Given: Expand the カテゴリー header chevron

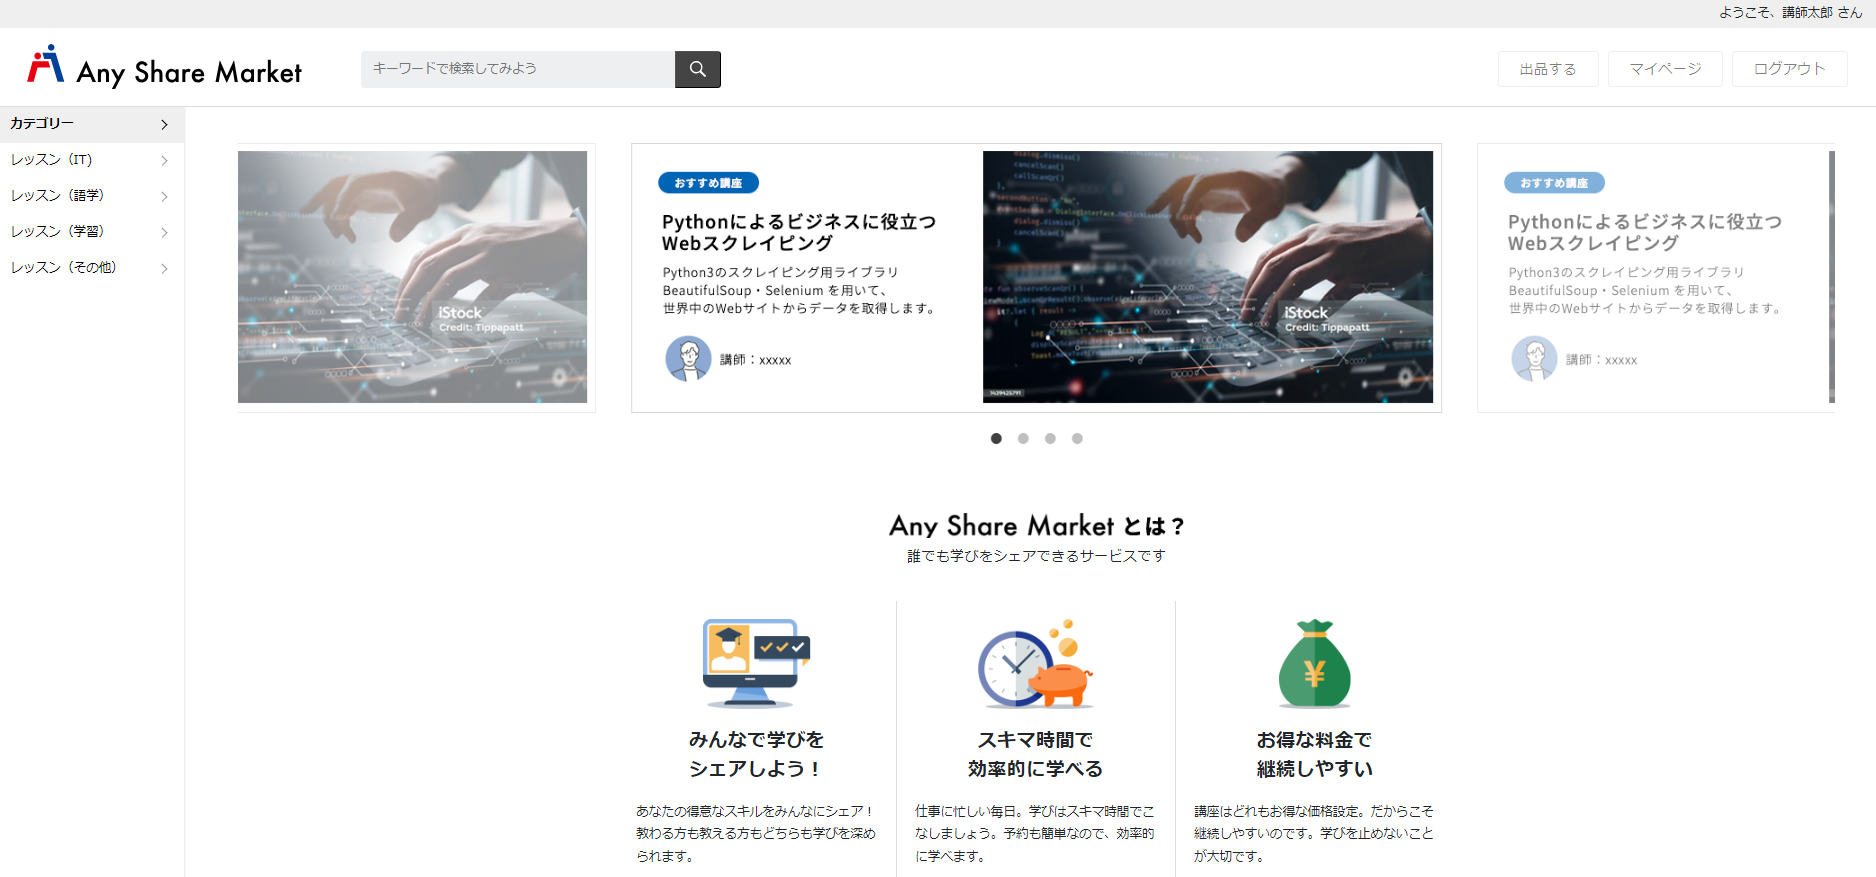Looking at the screenshot, I should (x=164, y=125).
